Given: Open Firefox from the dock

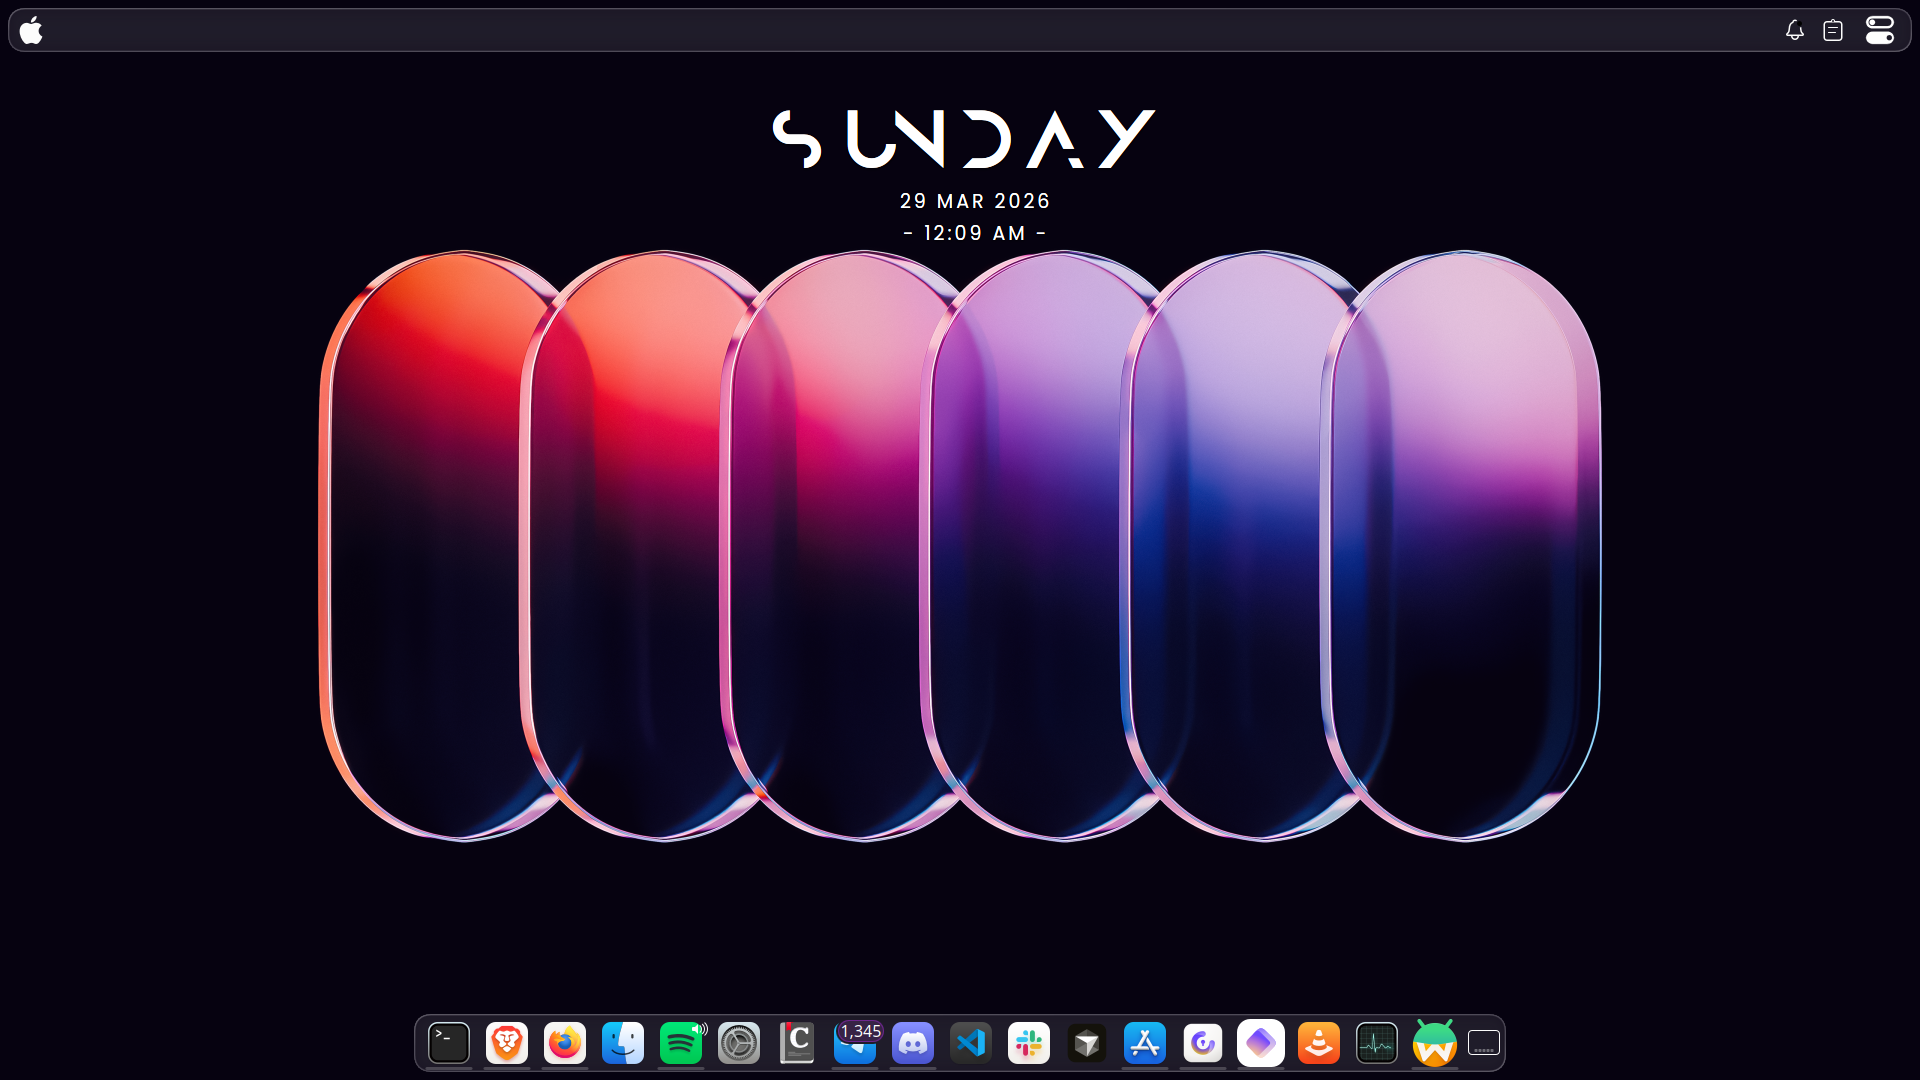Looking at the screenshot, I should pyautogui.click(x=564, y=1043).
